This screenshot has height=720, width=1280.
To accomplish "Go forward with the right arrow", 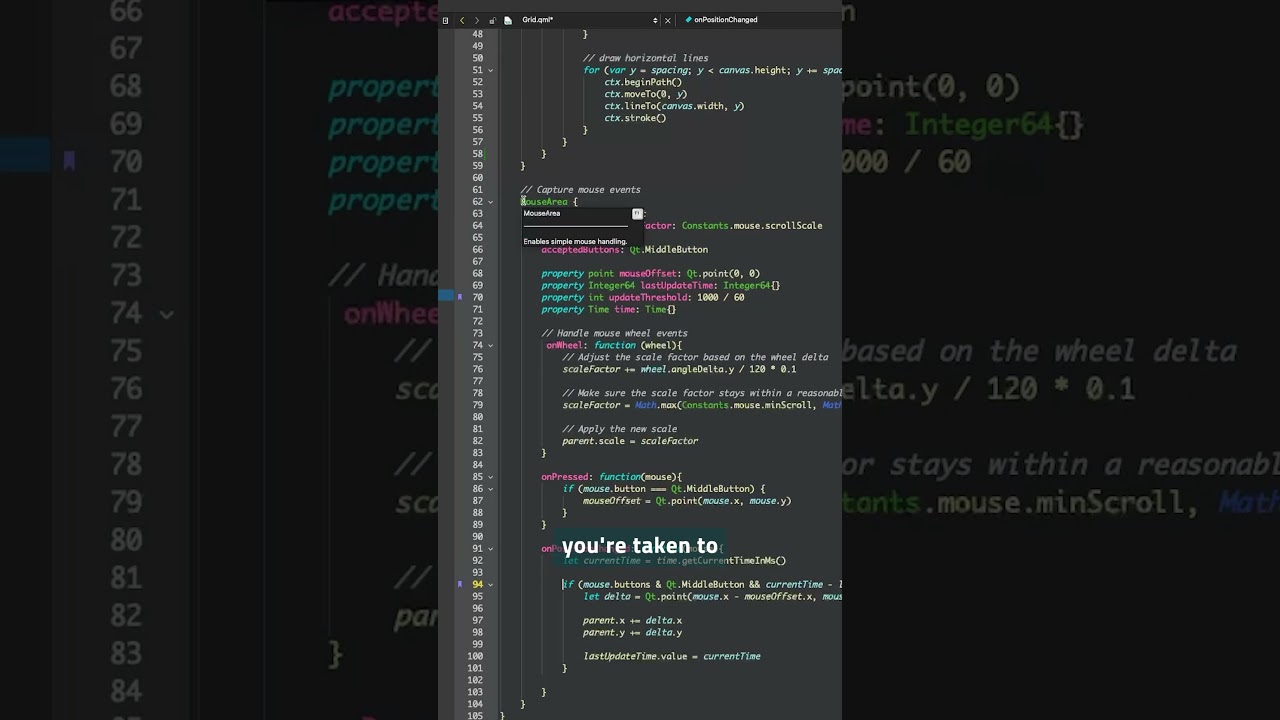I will (477, 20).
